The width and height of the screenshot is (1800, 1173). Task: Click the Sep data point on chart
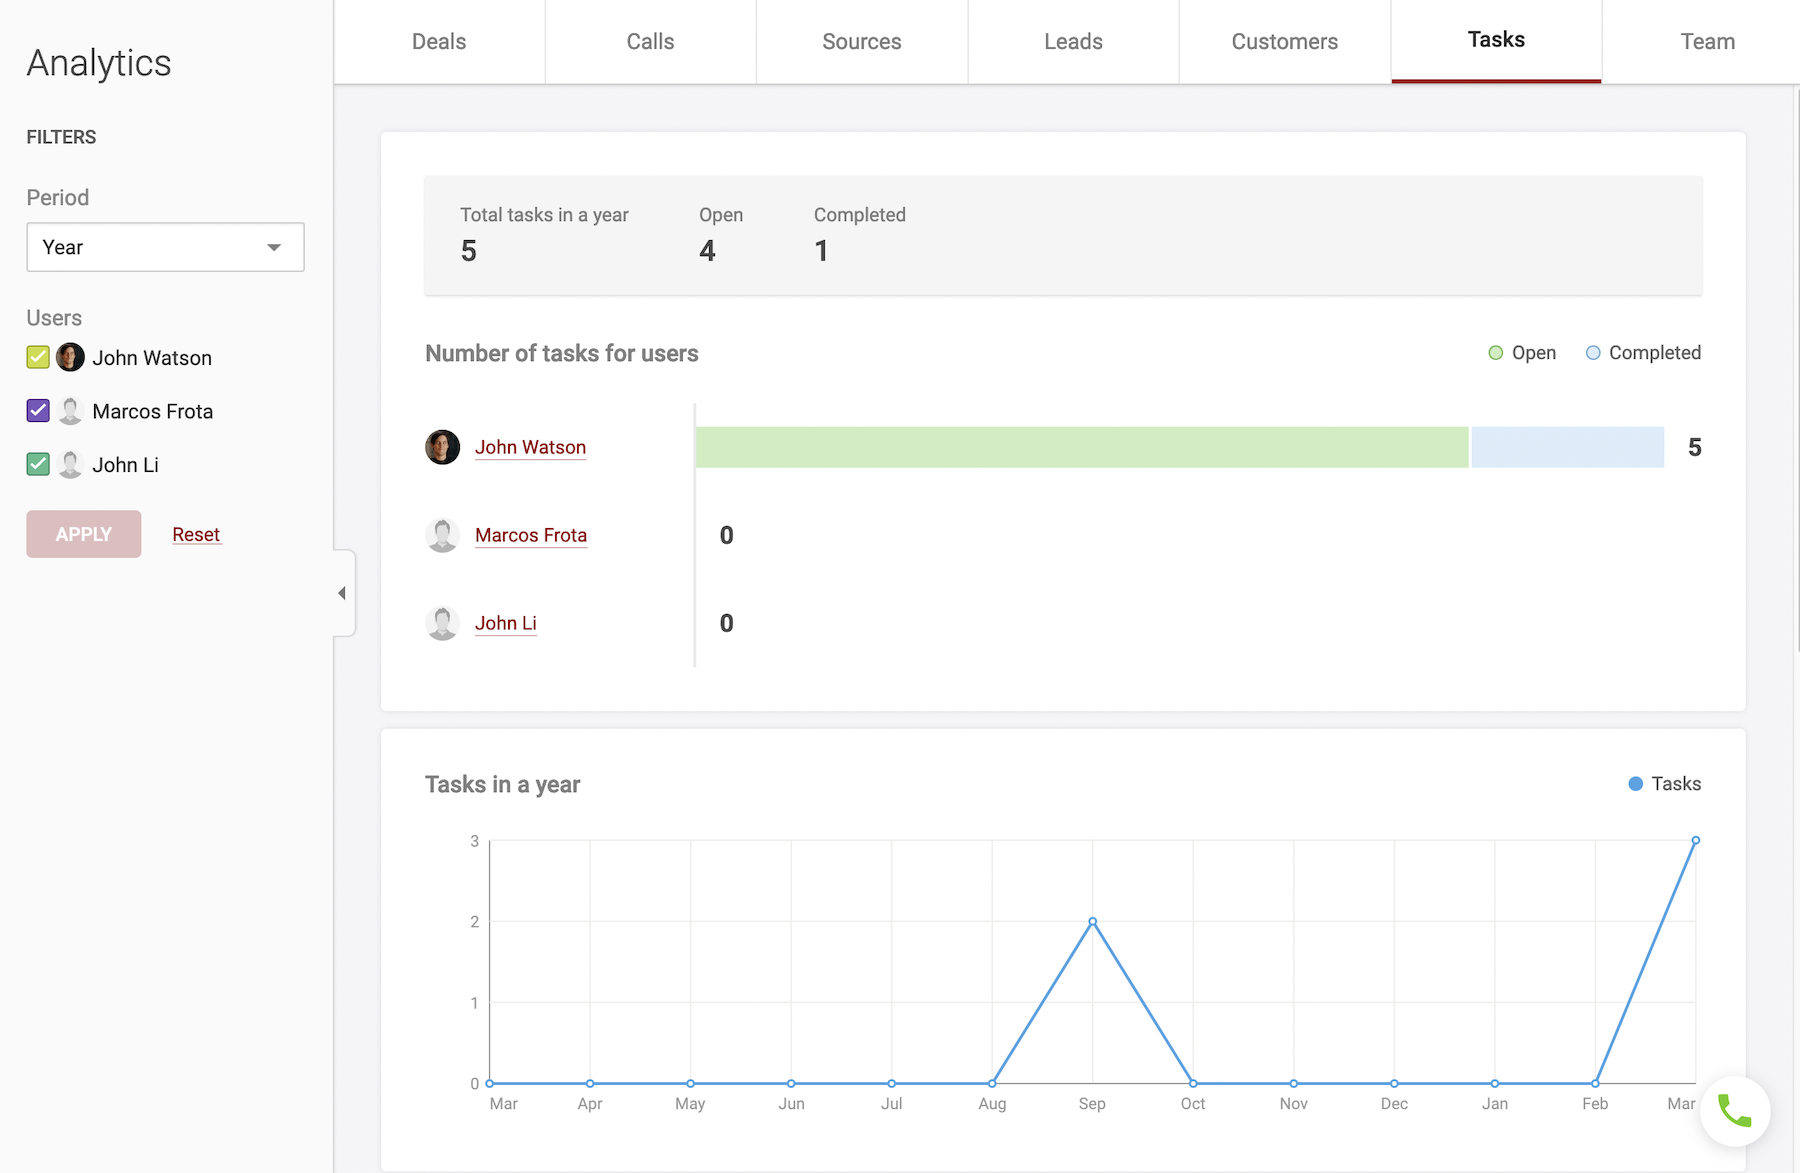coord(1092,921)
